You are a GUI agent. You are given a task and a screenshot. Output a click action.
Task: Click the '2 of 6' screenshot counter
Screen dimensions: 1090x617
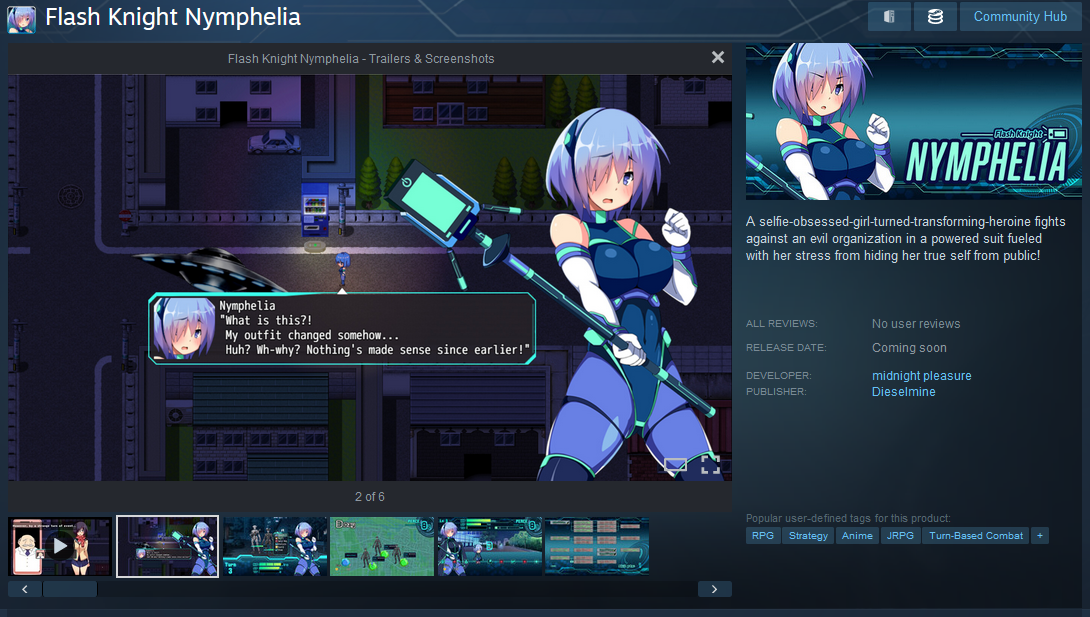click(370, 497)
